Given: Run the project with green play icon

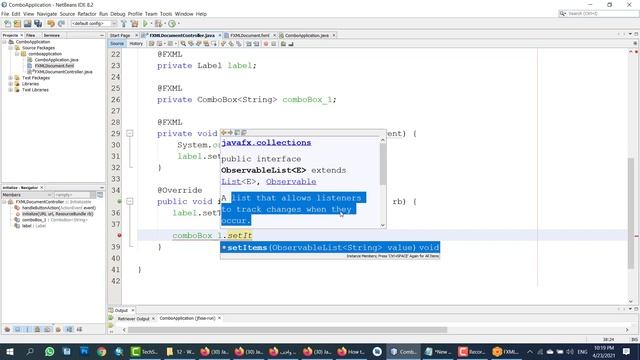Looking at the screenshot, I should click(x=145, y=24).
